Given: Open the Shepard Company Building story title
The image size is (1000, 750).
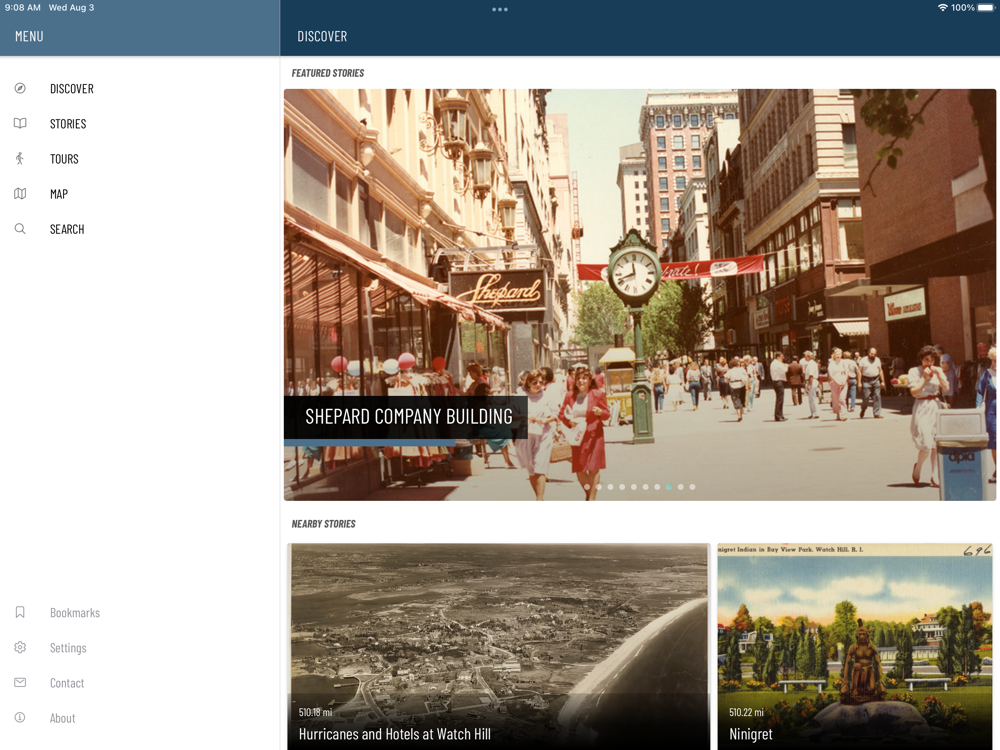Looking at the screenshot, I should click(x=409, y=416).
